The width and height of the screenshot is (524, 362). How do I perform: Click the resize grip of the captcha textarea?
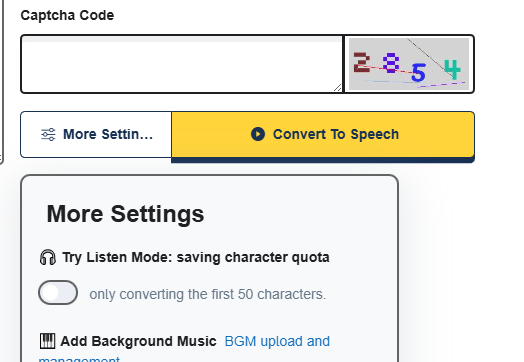[338, 88]
